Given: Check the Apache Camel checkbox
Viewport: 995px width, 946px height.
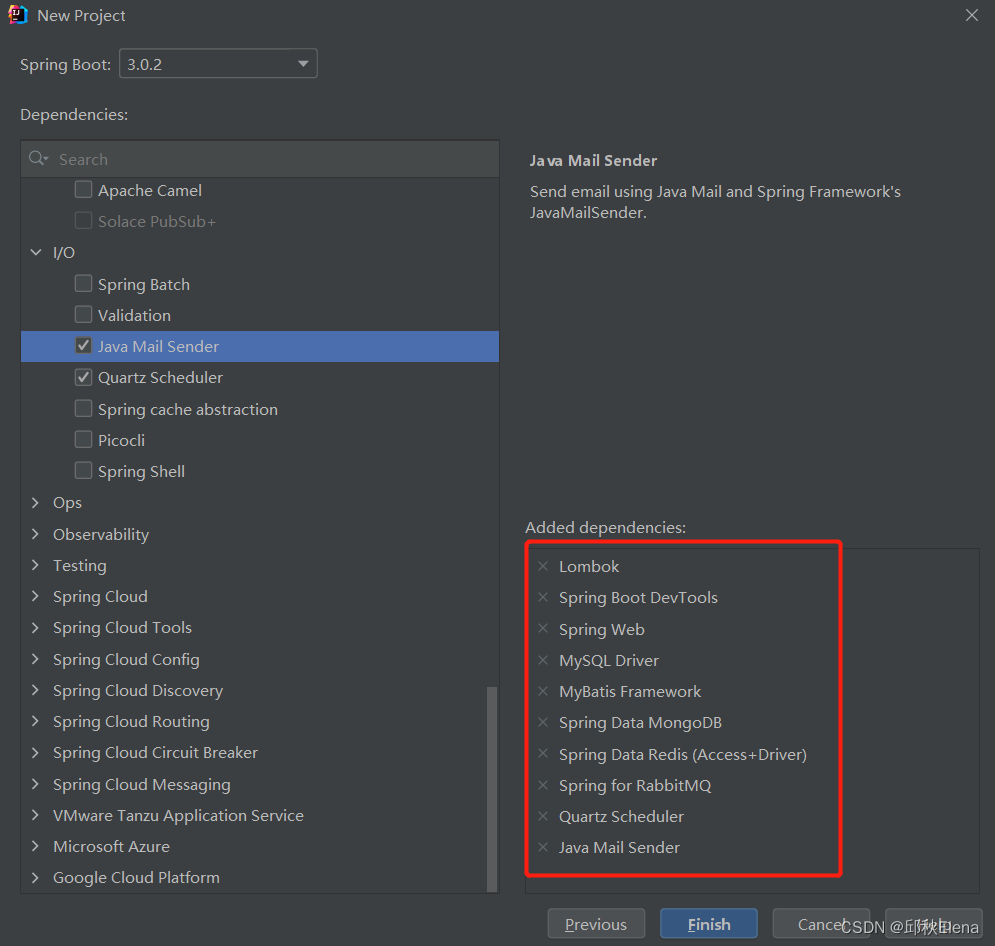Looking at the screenshot, I should click(83, 190).
